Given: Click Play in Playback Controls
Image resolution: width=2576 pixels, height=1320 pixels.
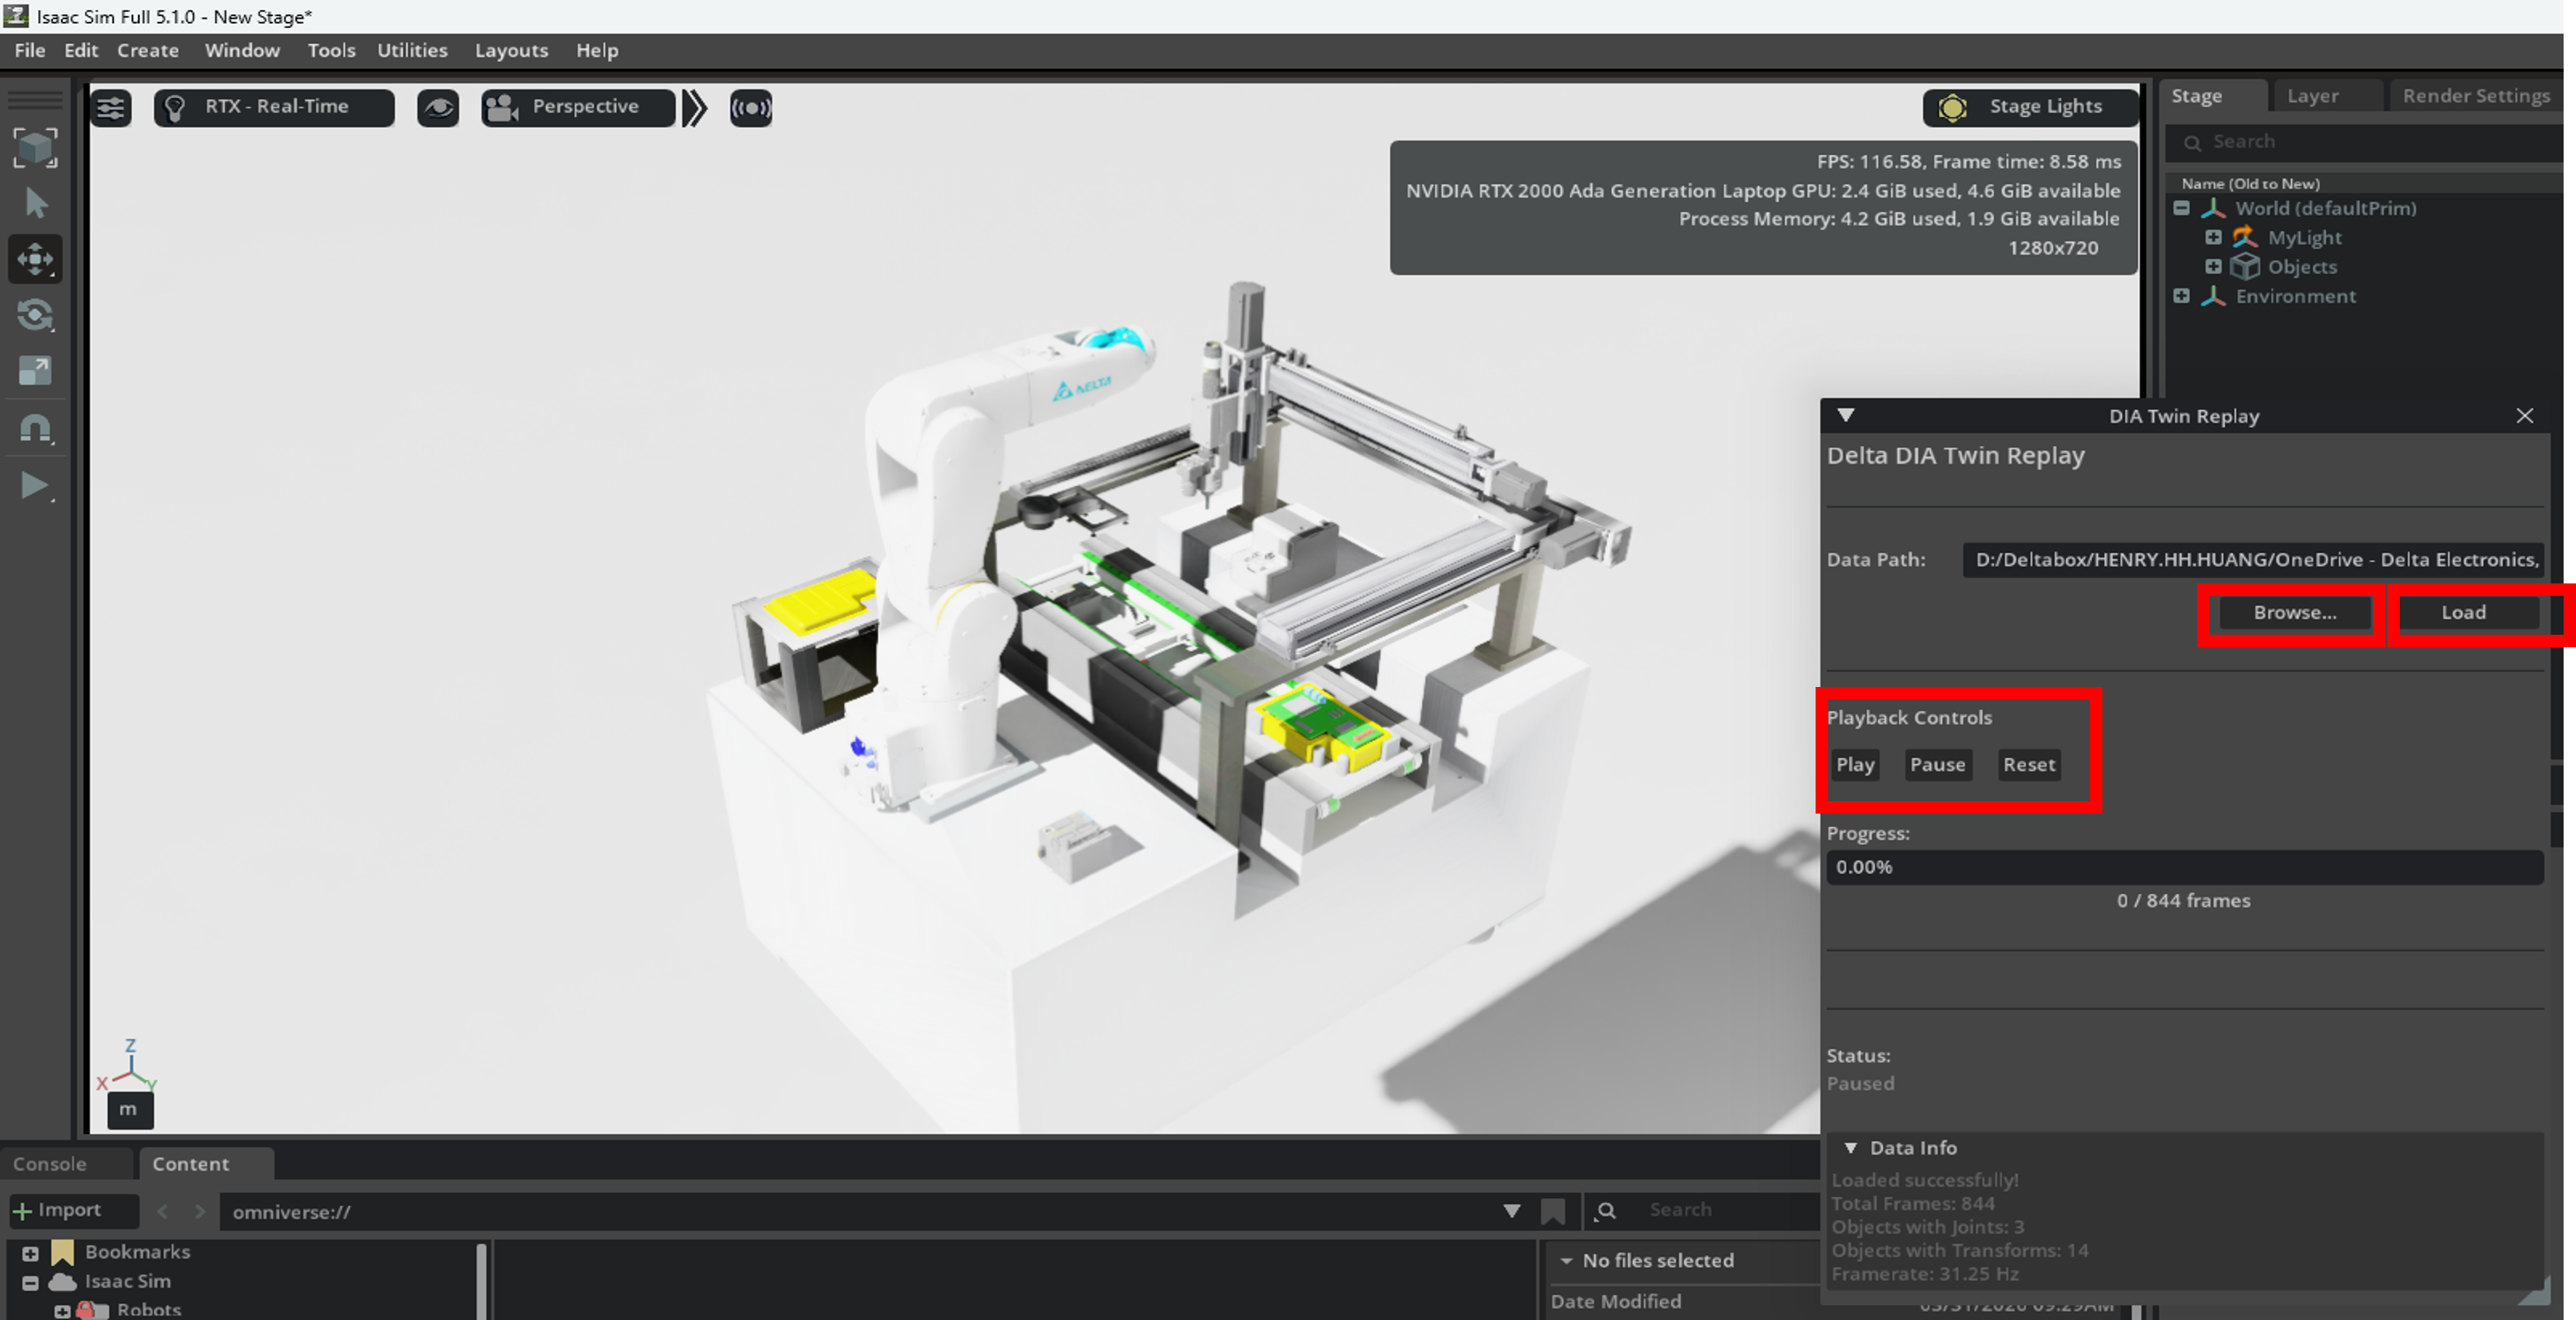Looking at the screenshot, I should [1855, 765].
